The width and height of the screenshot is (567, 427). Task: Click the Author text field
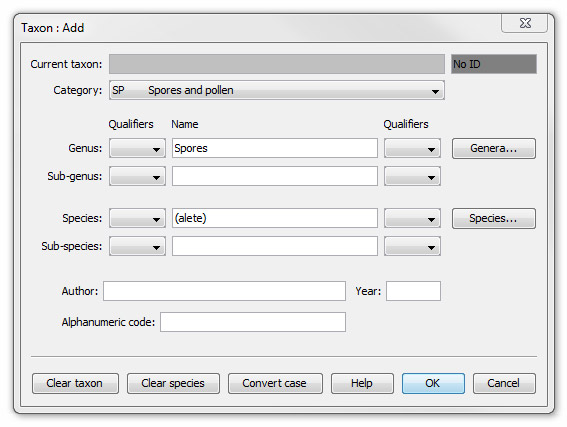click(224, 291)
